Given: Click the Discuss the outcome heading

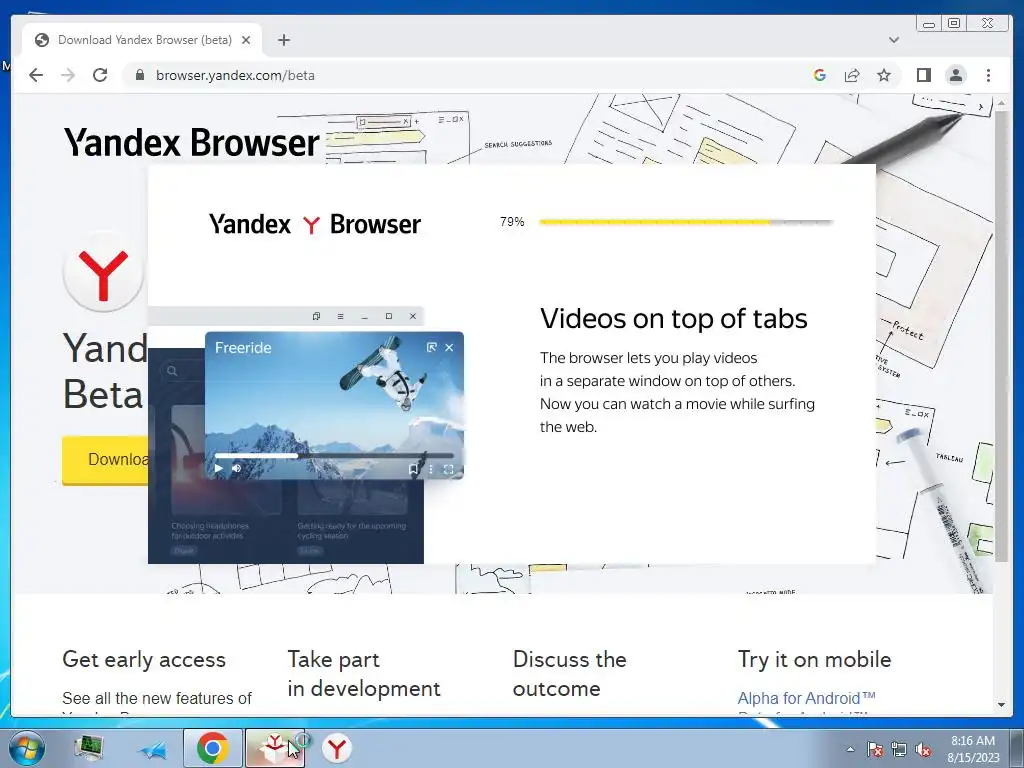Looking at the screenshot, I should 569,673.
